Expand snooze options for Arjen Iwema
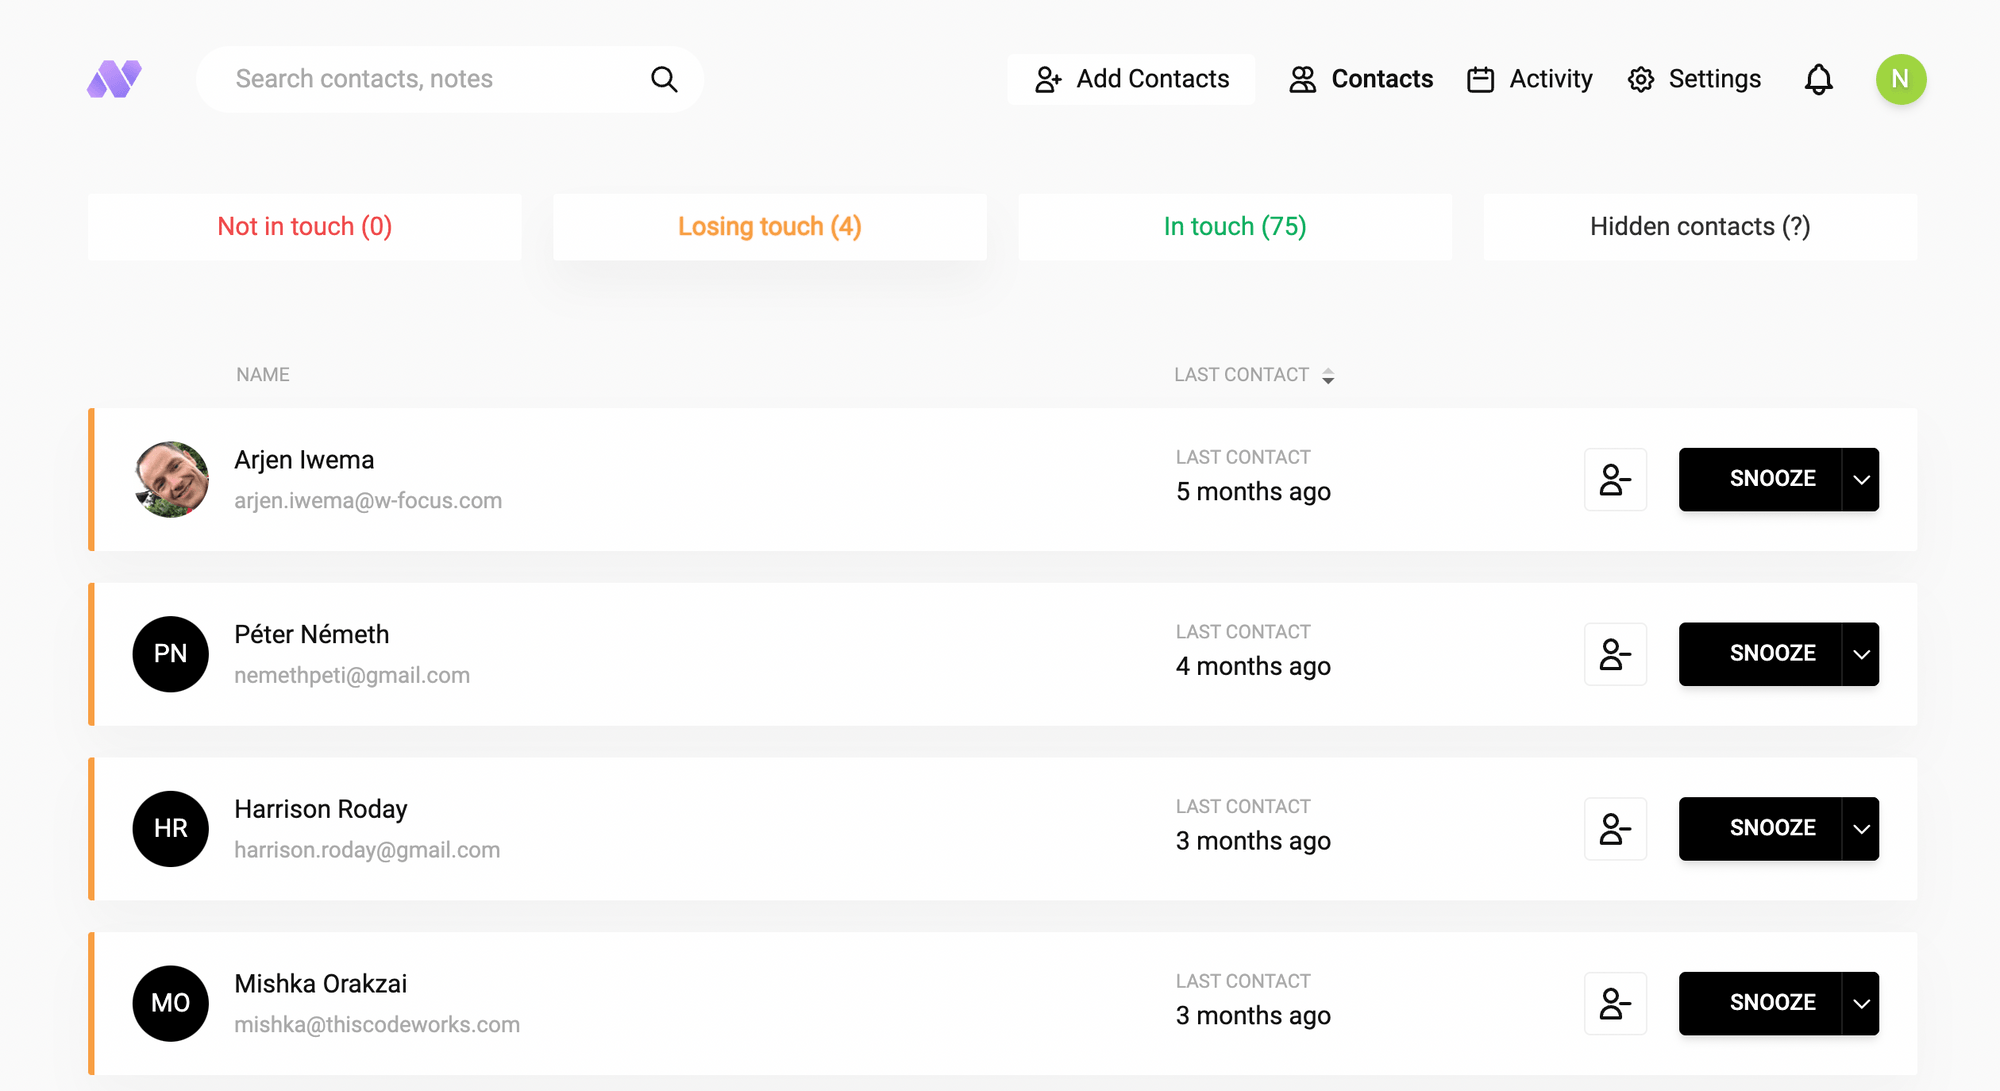 (1861, 479)
